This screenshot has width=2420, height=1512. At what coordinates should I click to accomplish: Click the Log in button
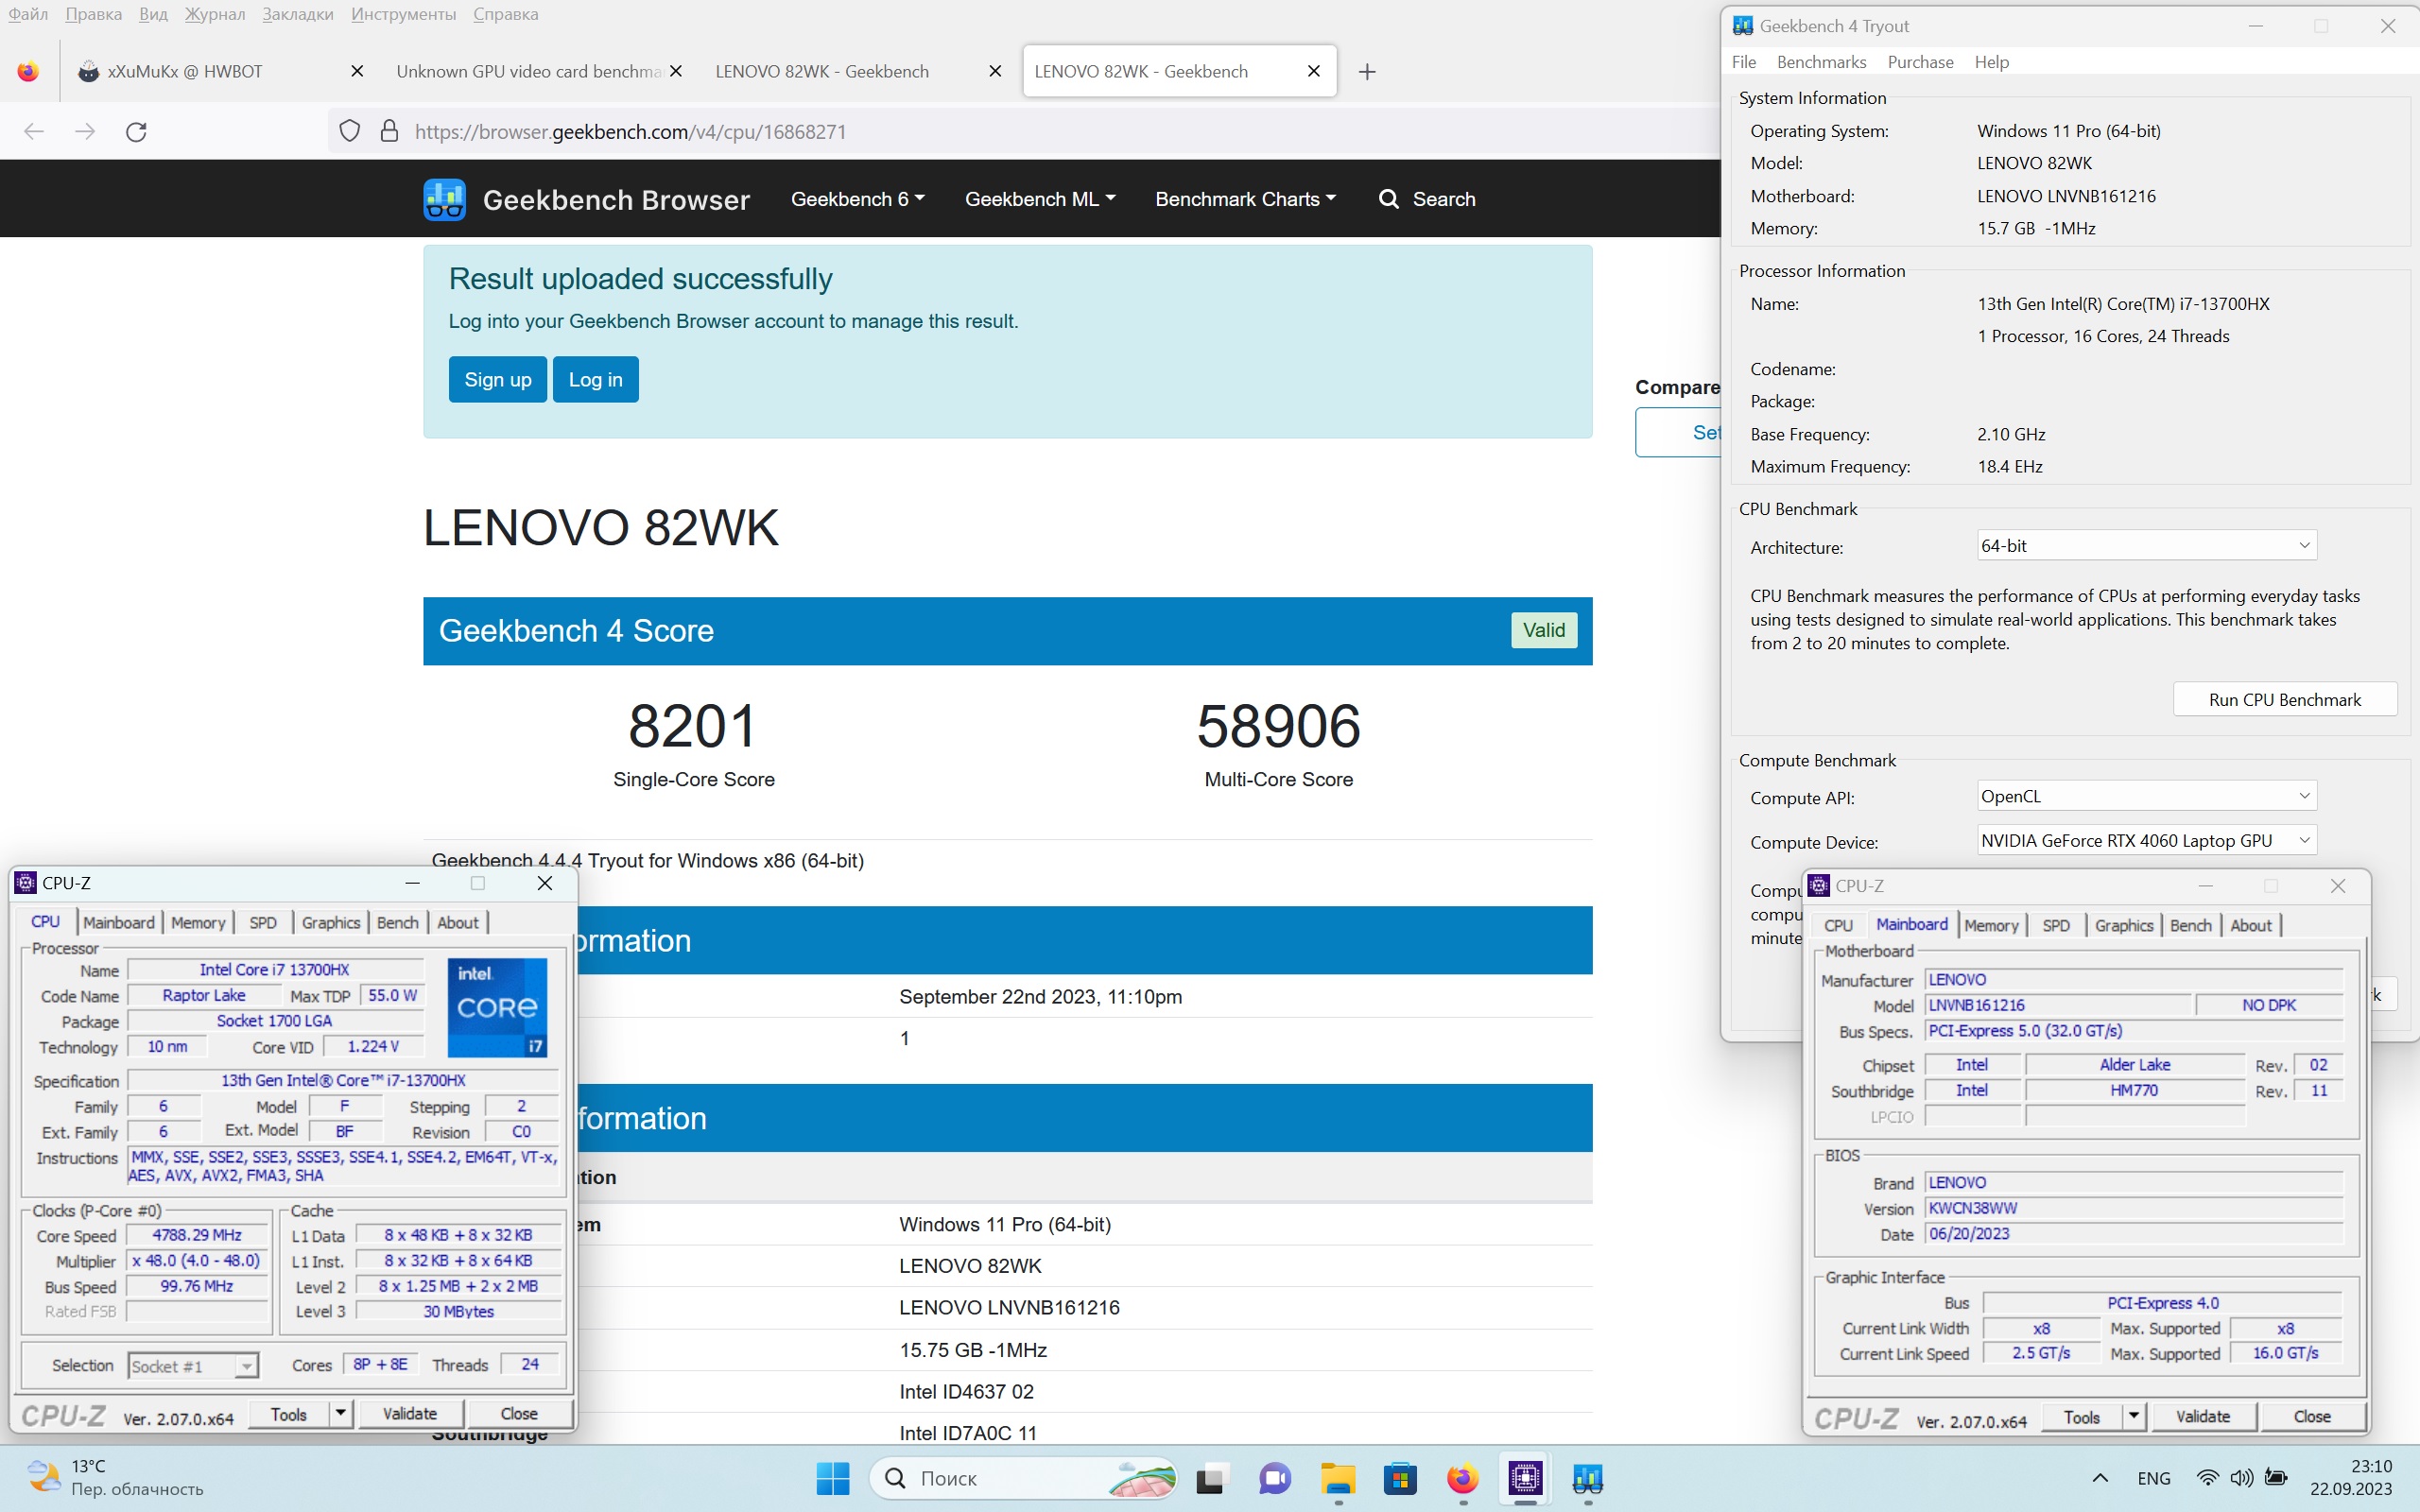[x=595, y=379]
